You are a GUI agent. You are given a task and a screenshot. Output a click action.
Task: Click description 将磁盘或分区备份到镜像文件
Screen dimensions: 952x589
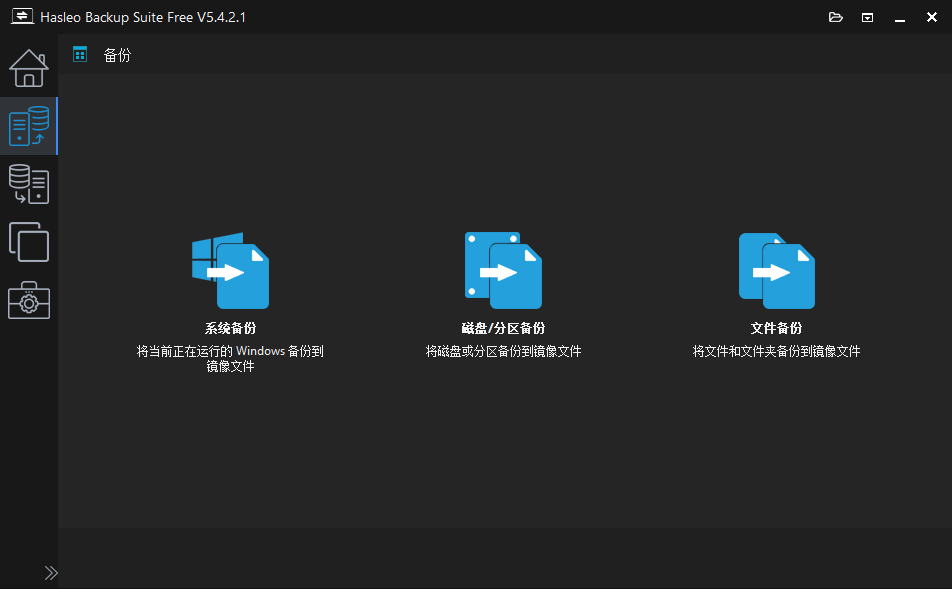(x=503, y=352)
